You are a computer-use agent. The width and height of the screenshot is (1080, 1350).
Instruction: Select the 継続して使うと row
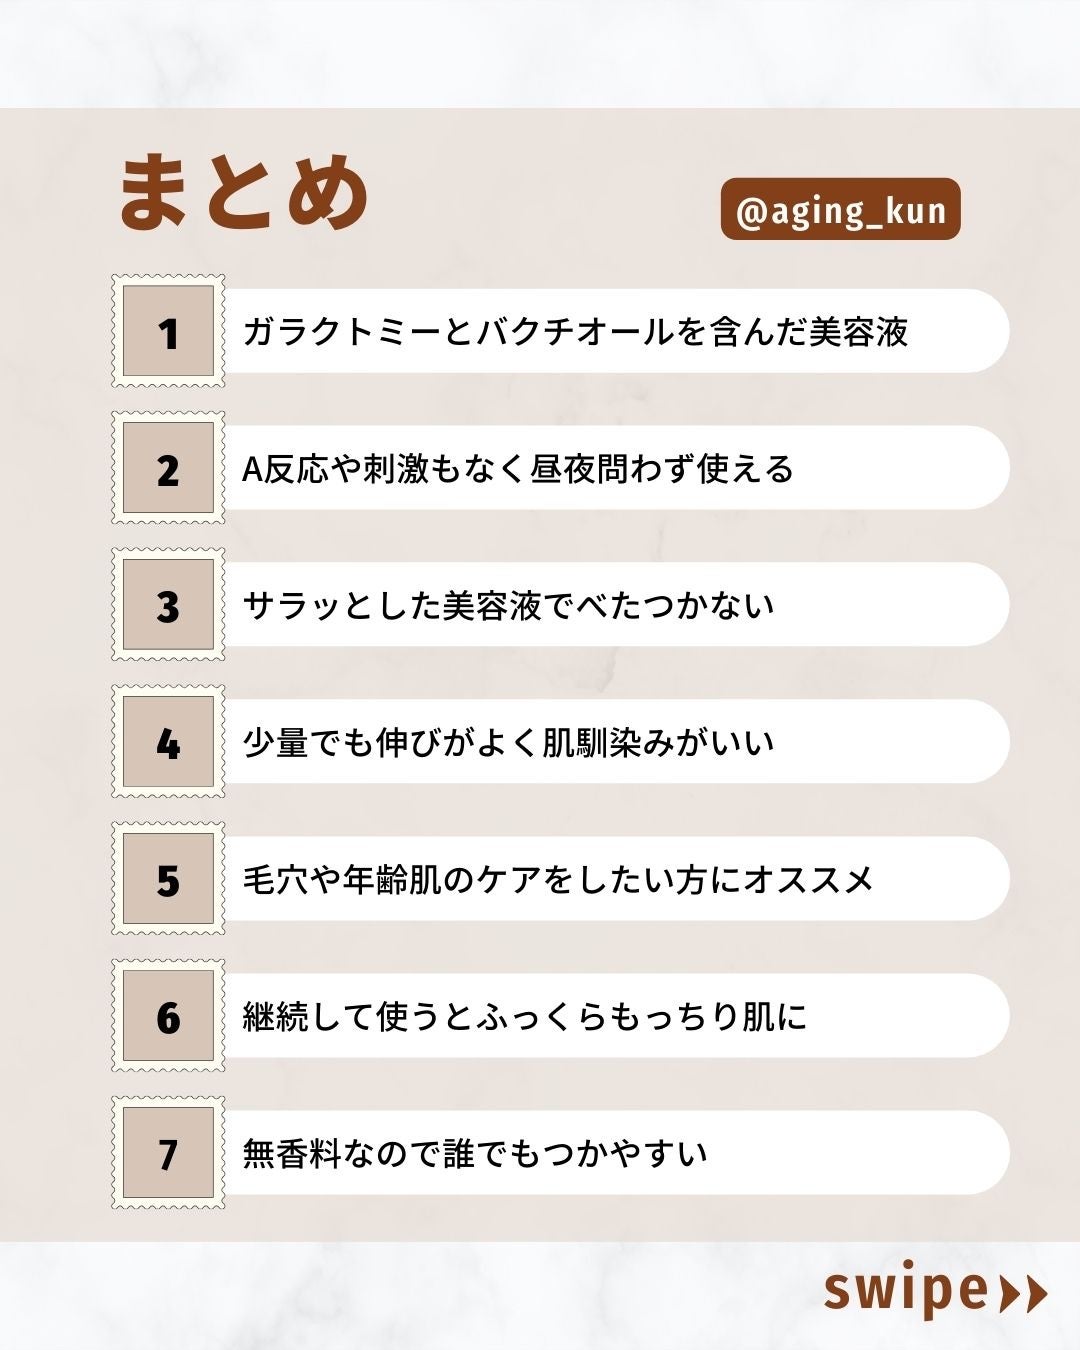524,1016
